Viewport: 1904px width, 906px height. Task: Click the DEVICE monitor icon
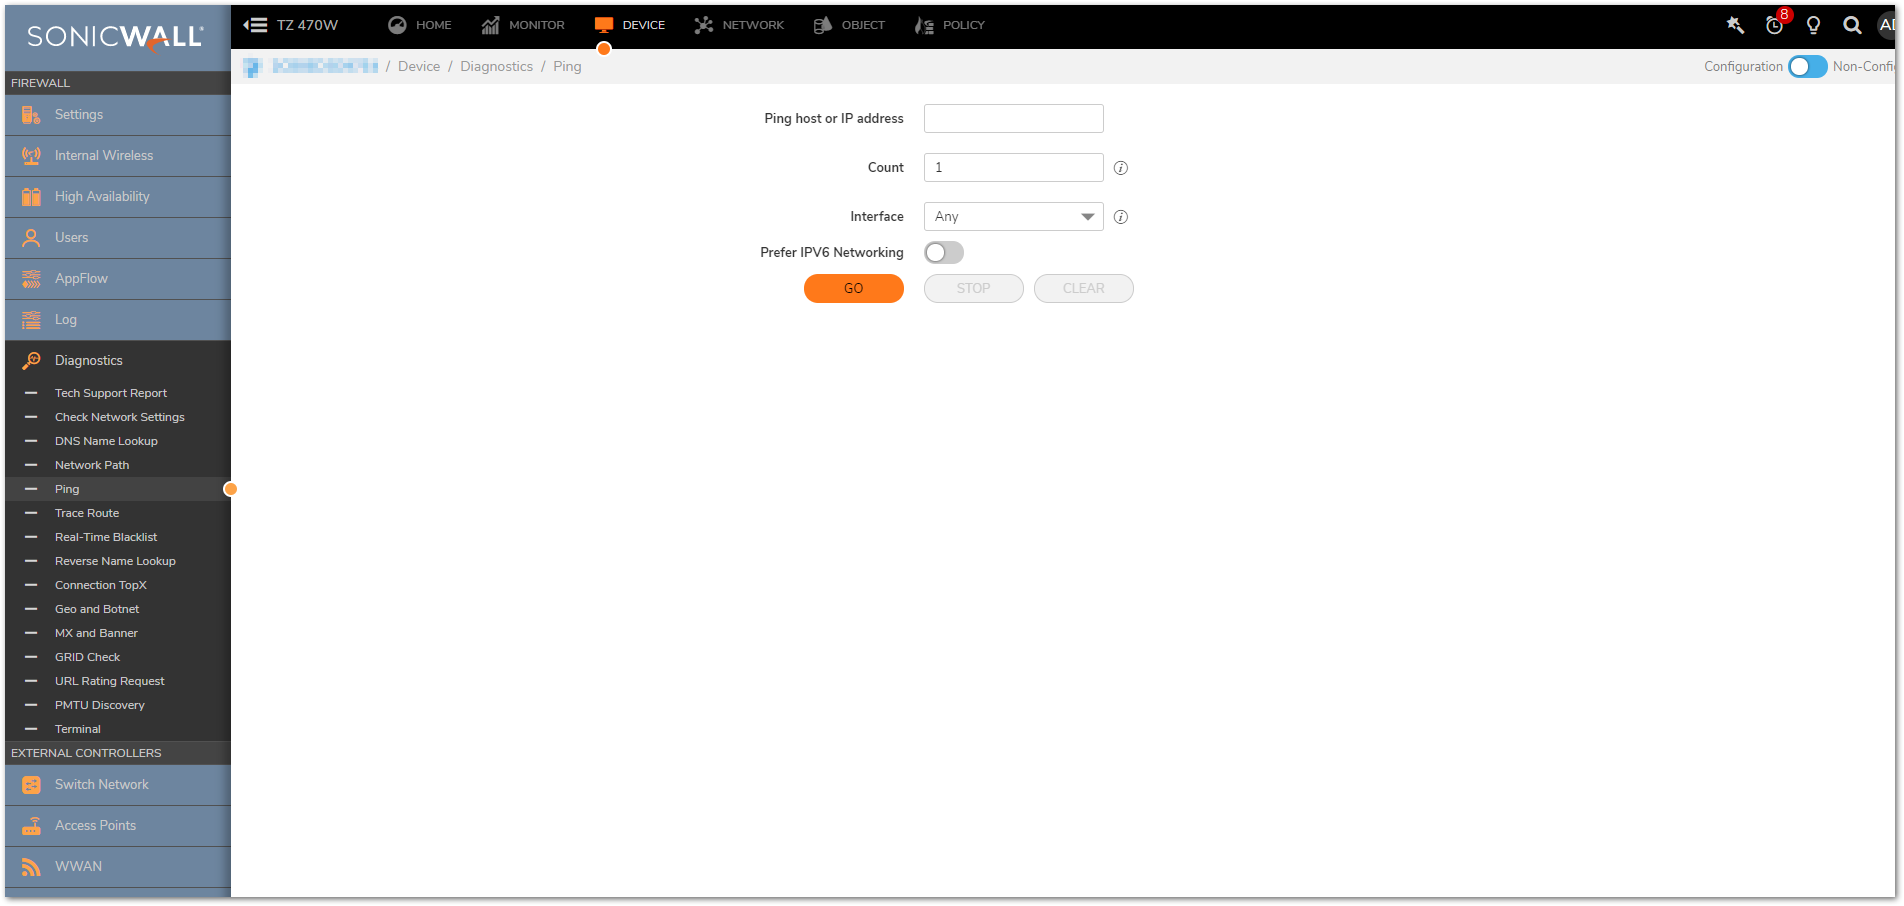[603, 25]
